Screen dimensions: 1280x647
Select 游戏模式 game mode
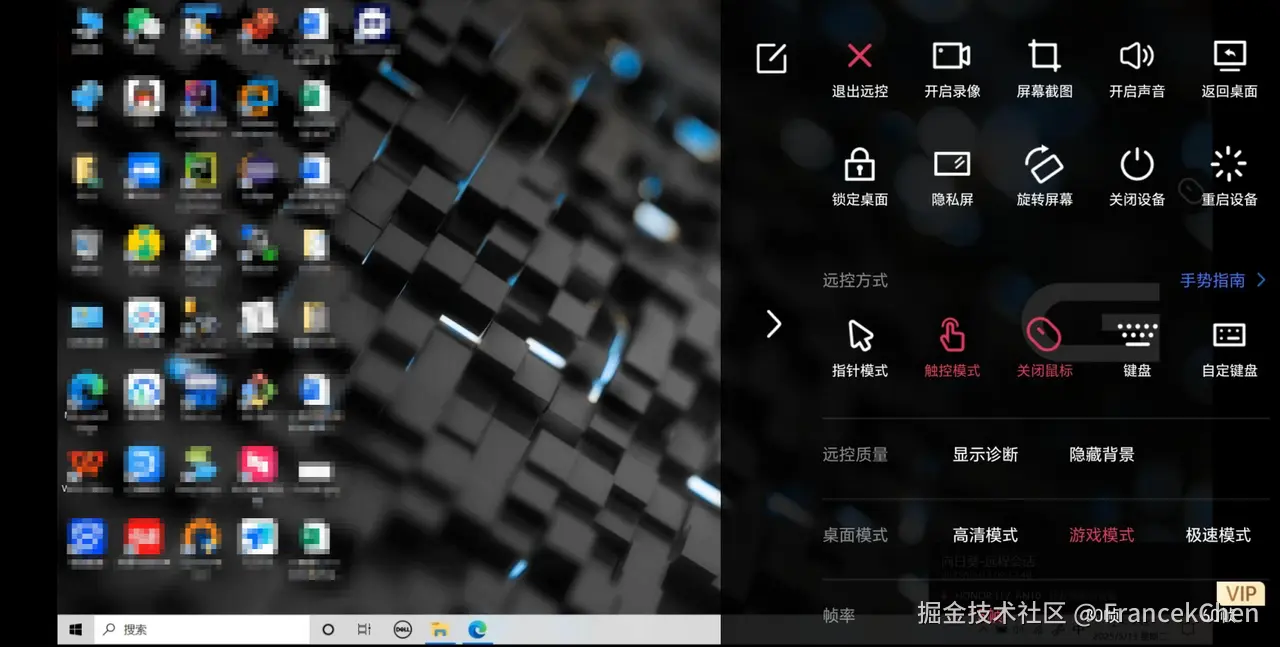pos(1102,535)
